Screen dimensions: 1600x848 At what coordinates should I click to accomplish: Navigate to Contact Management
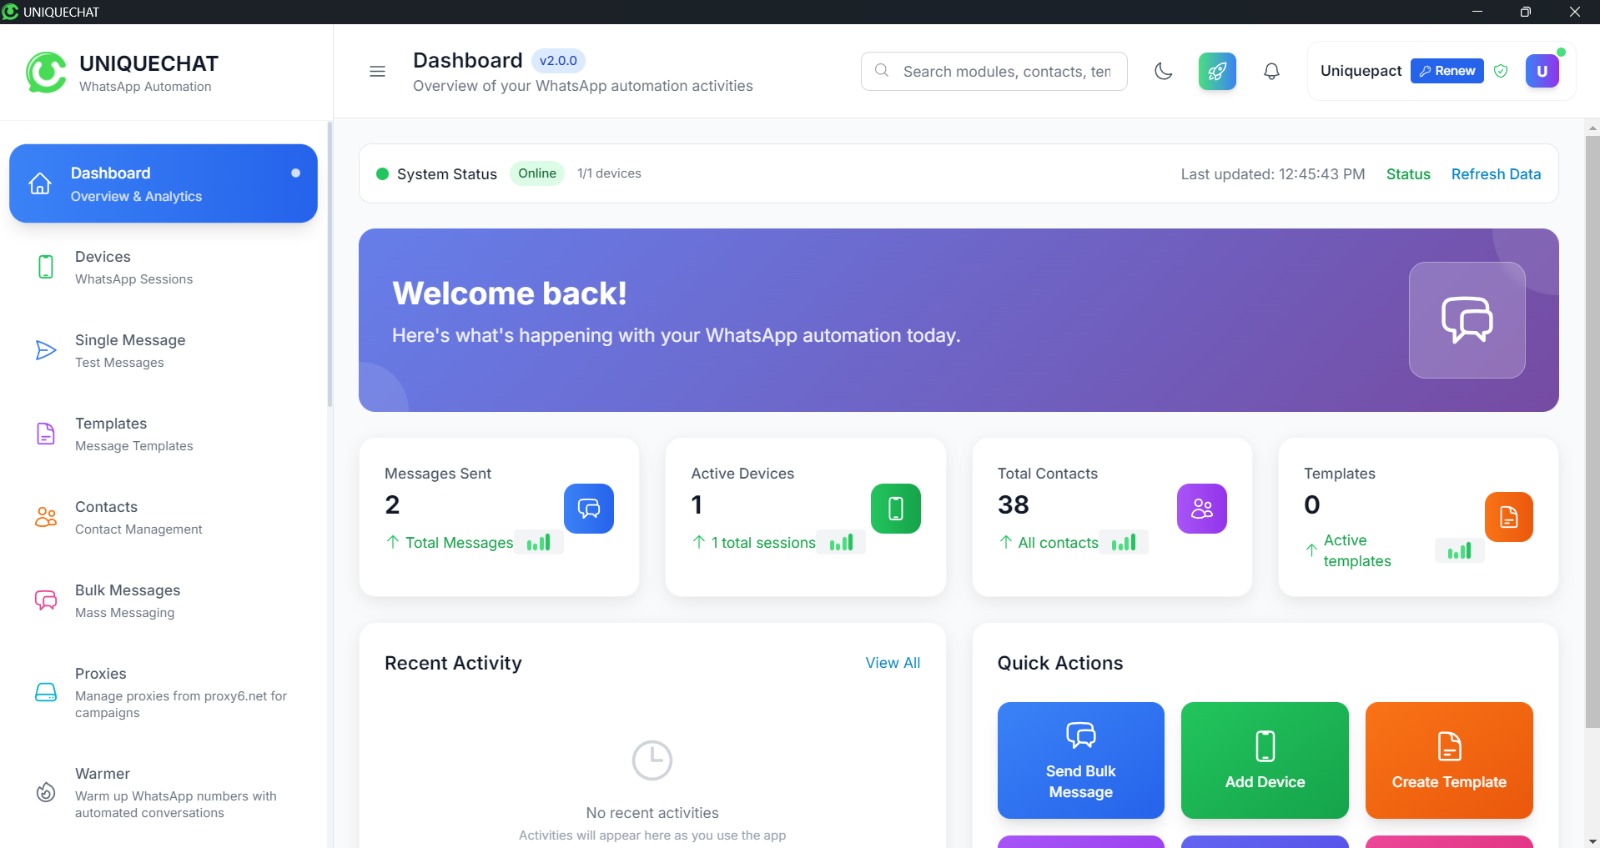pos(163,517)
